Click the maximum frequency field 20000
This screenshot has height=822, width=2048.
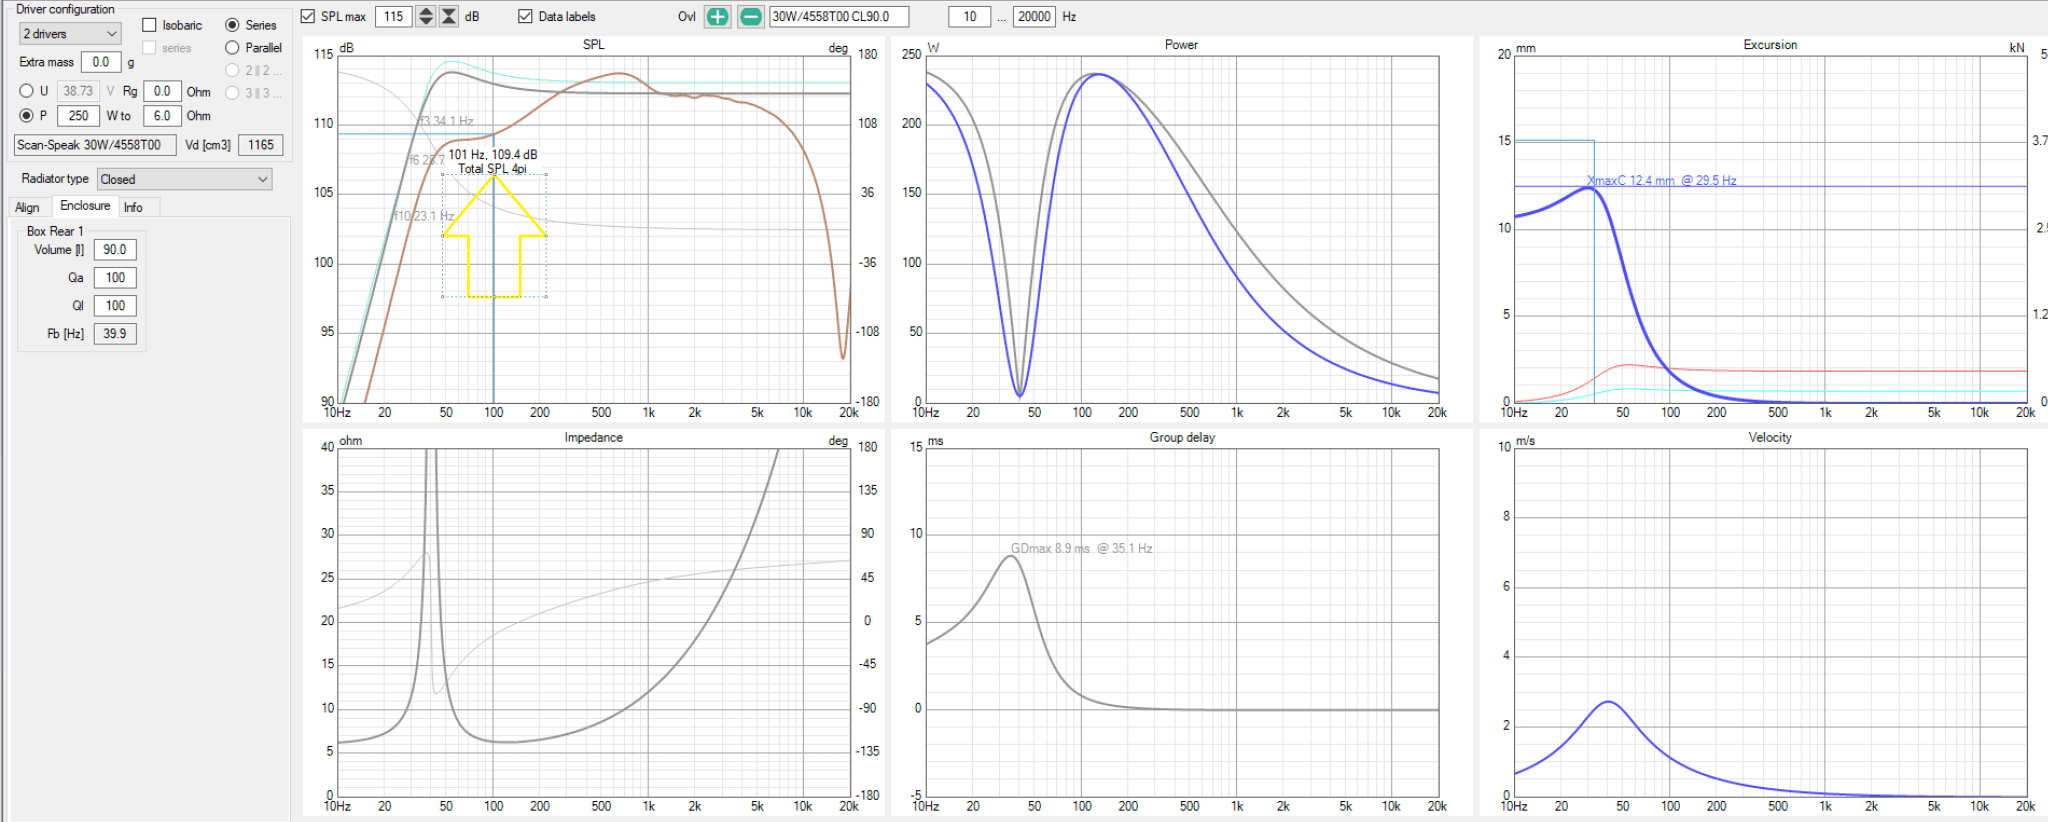(x=1034, y=17)
